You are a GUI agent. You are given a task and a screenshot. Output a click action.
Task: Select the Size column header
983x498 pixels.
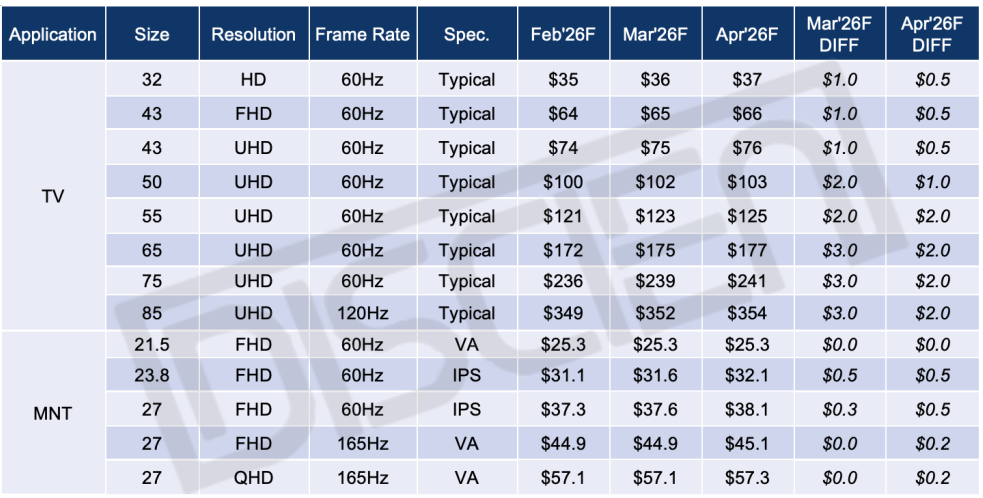tap(153, 34)
